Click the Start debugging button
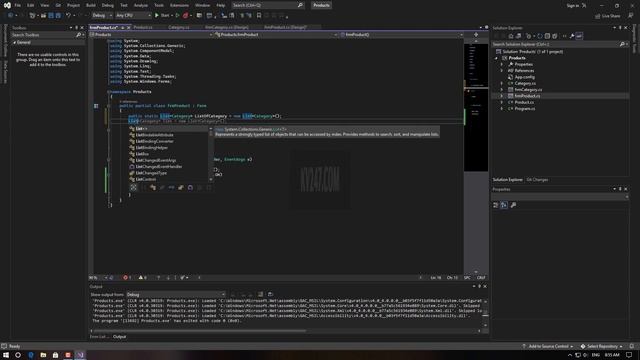The image size is (640, 360). coord(162,16)
